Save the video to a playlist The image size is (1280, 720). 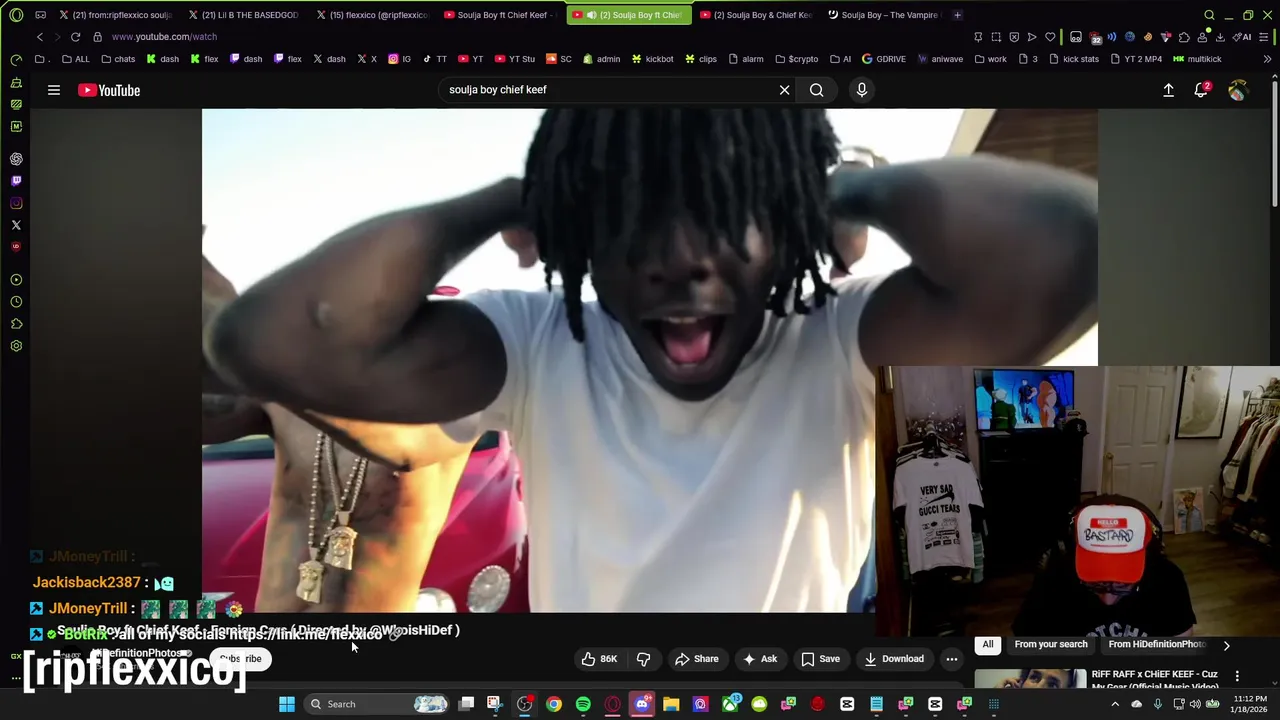click(x=820, y=659)
